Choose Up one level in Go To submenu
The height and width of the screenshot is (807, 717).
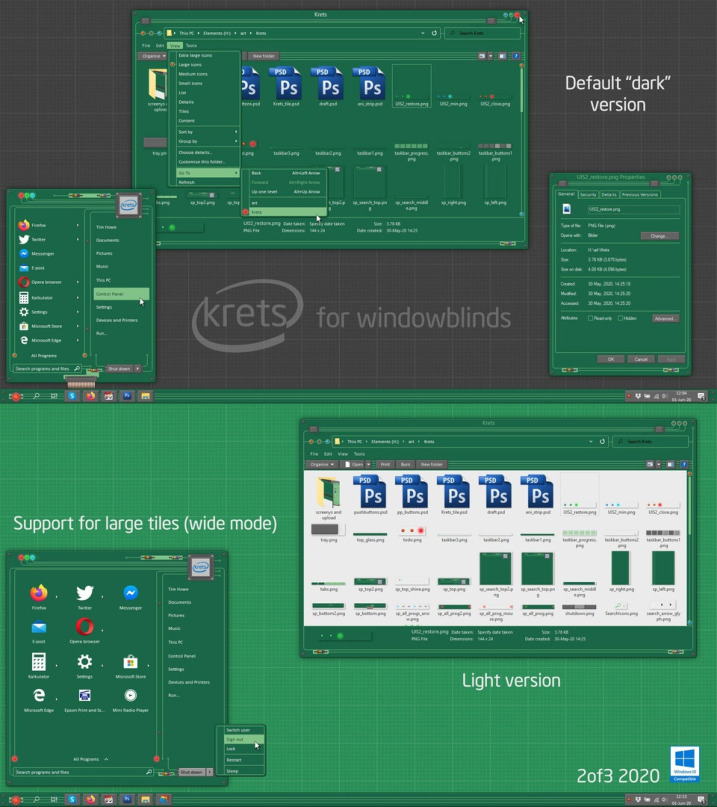pyautogui.click(x=288, y=192)
